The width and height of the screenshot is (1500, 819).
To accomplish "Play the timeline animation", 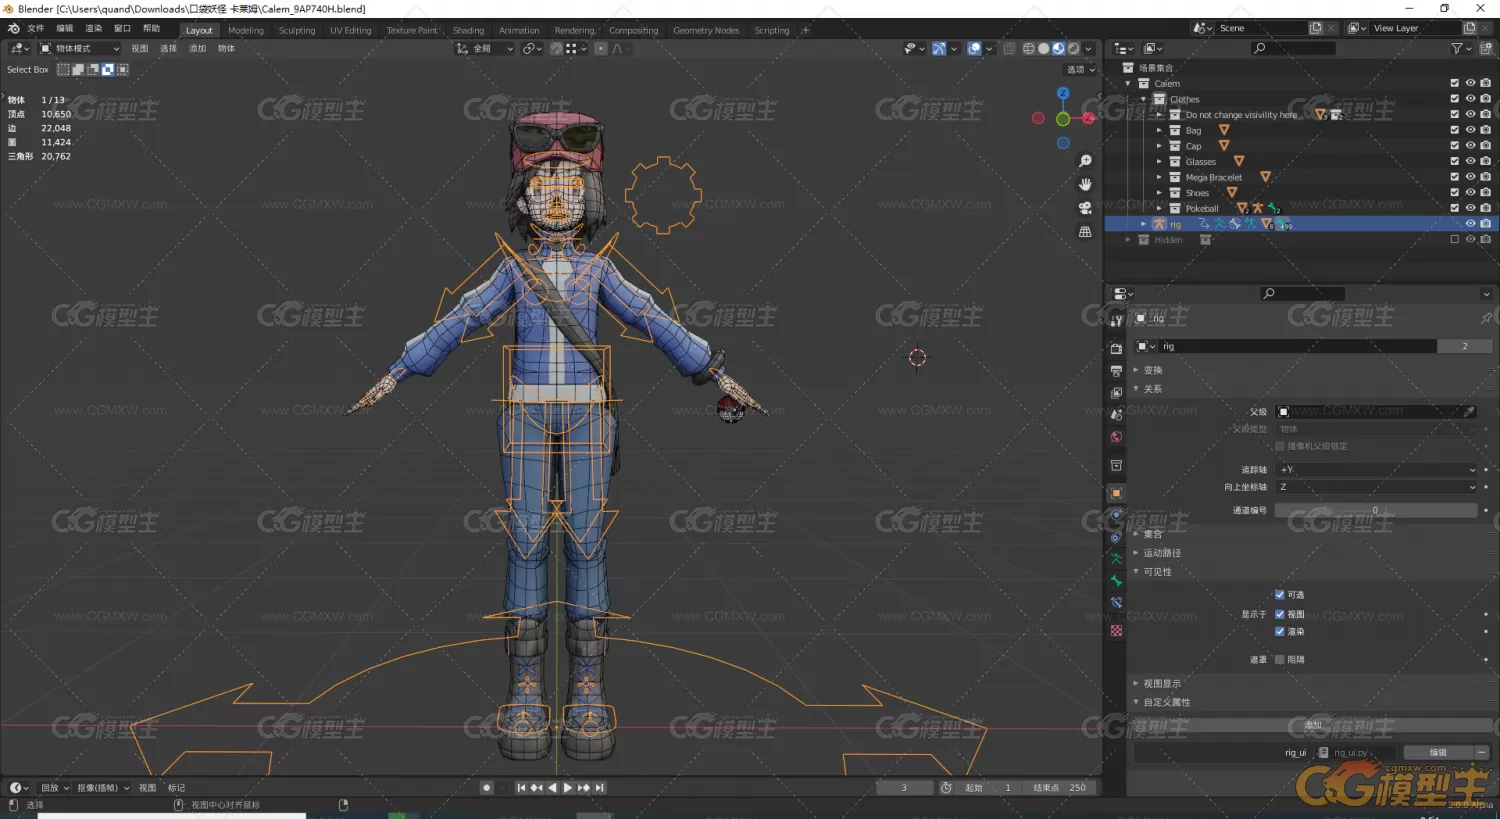I will point(568,788).
